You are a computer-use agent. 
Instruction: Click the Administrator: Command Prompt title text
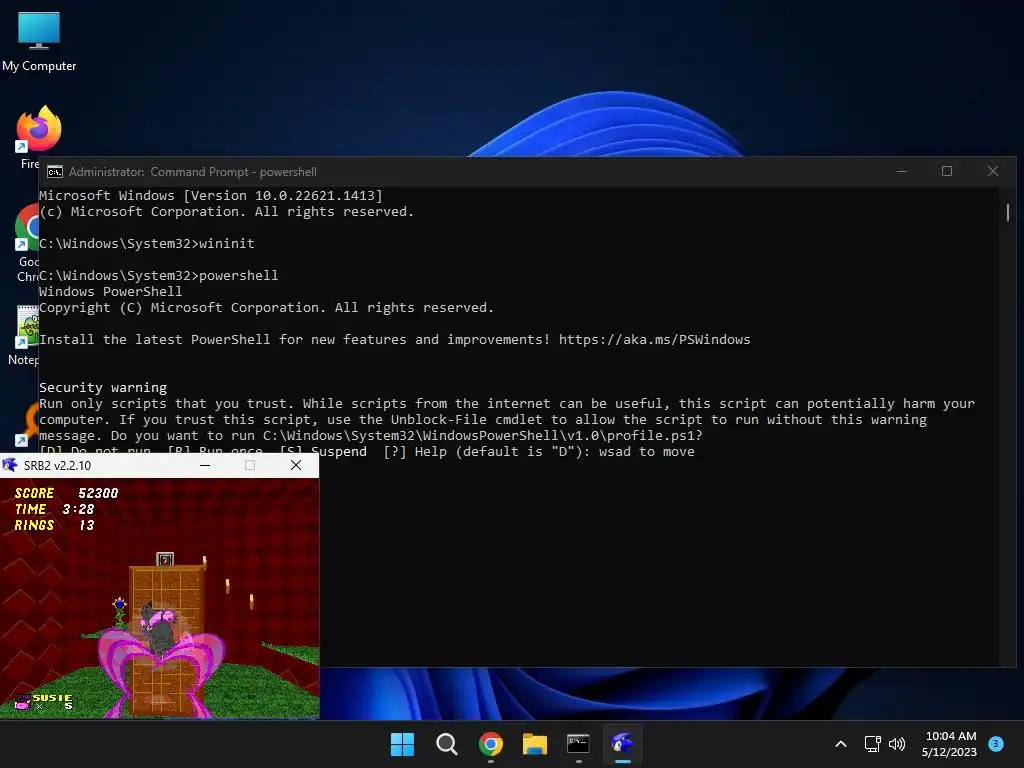(193, 172)
